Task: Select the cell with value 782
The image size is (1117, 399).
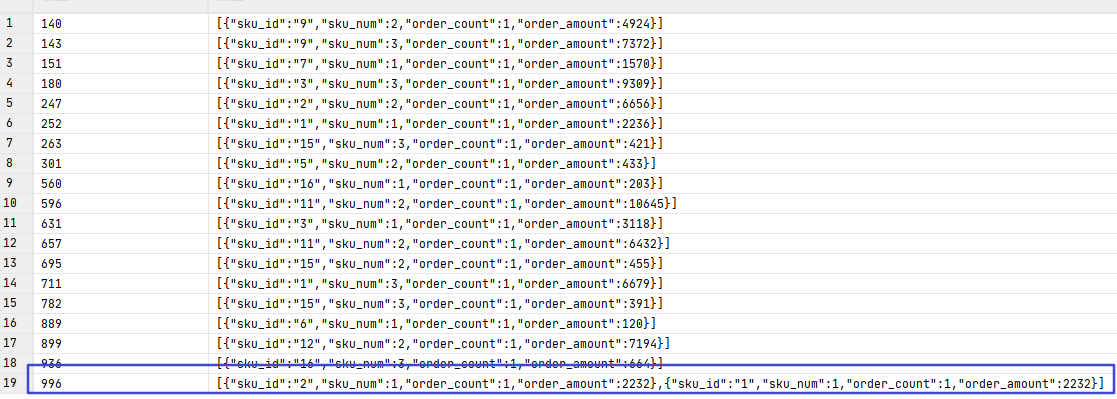Action: [120, 304]
